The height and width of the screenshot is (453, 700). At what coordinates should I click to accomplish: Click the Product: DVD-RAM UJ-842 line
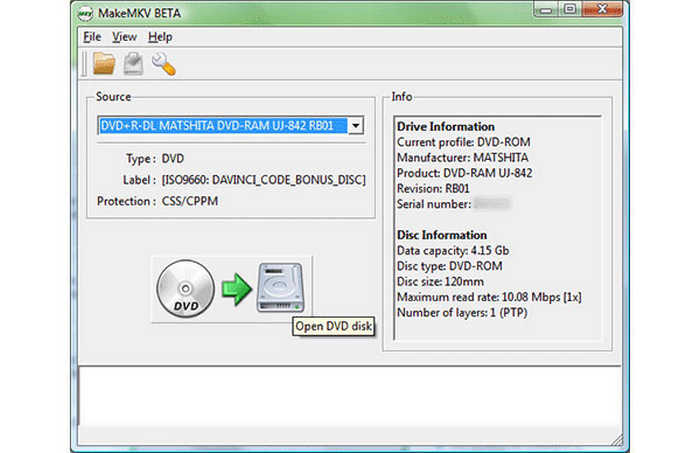pos(464,173)
